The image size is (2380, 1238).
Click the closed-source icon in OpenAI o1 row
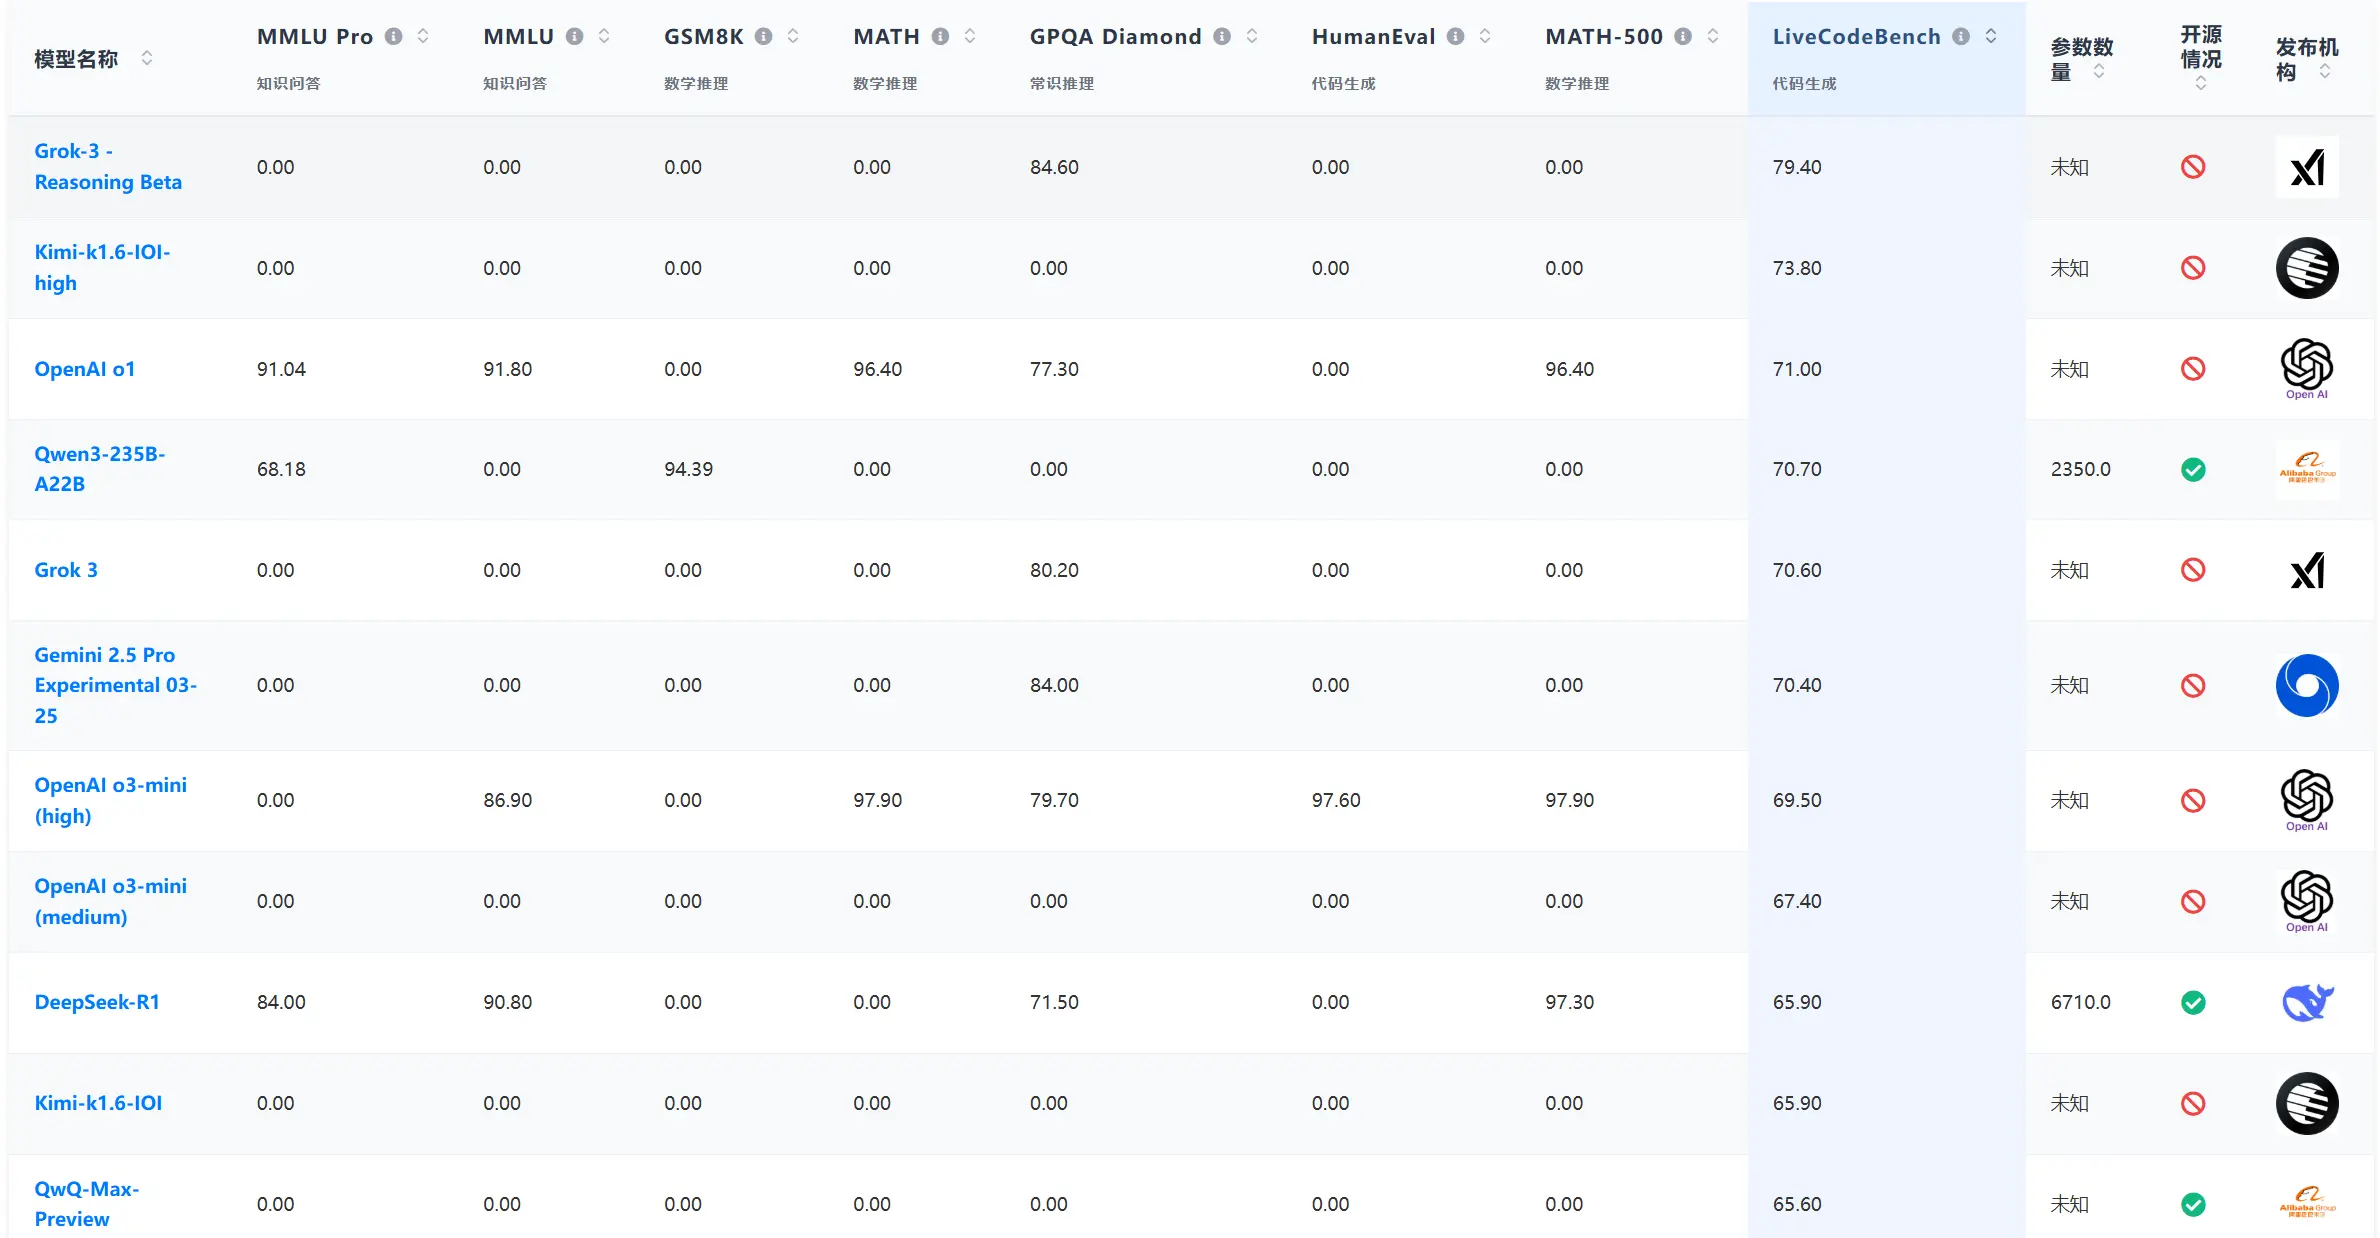2193,369
